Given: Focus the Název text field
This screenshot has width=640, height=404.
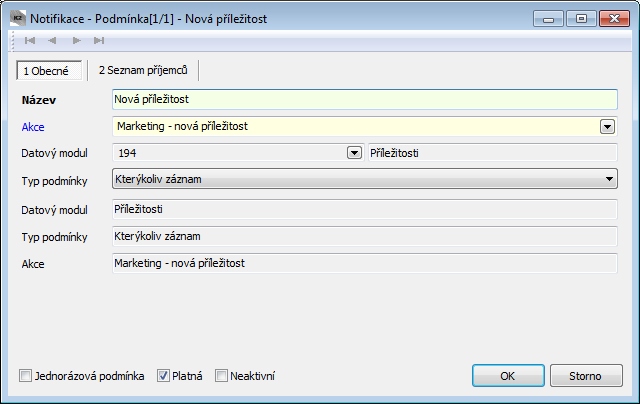Looking at the screenshot, I should click(364, 99).
